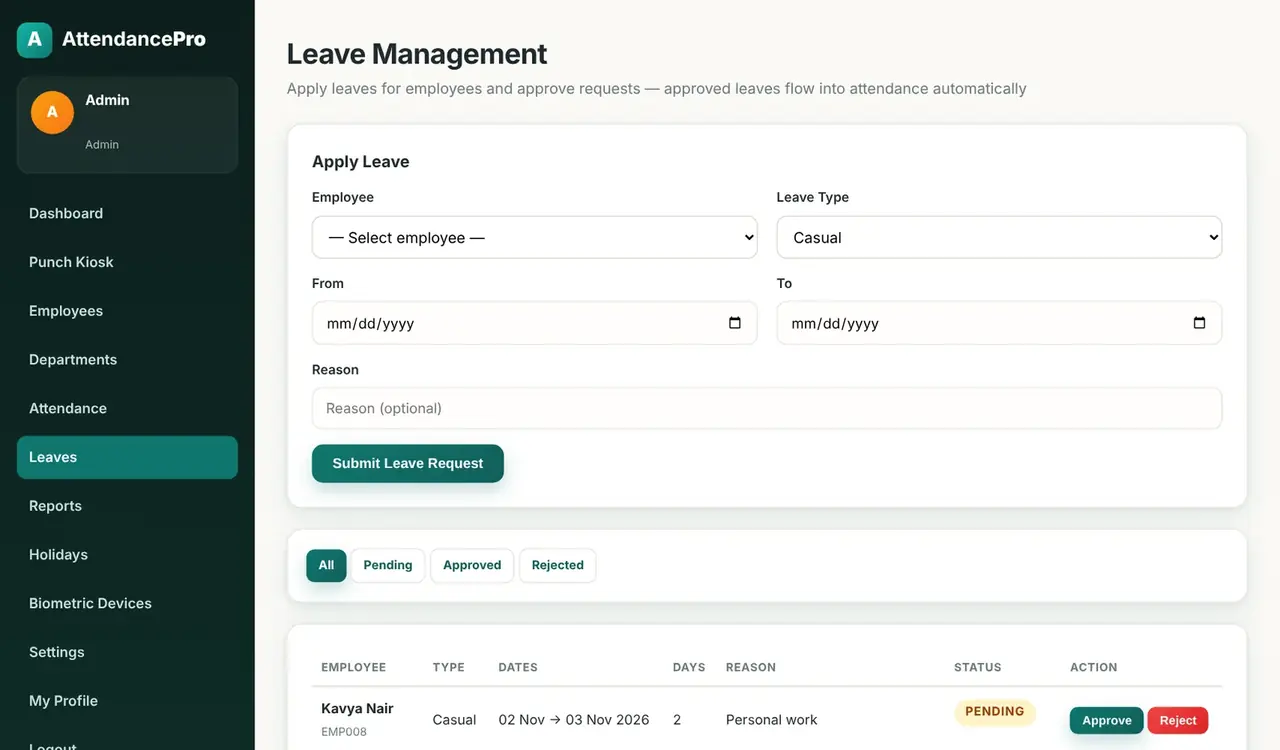
Task: Approve Kavya Nair's leave request
Action: [1107, 720]
